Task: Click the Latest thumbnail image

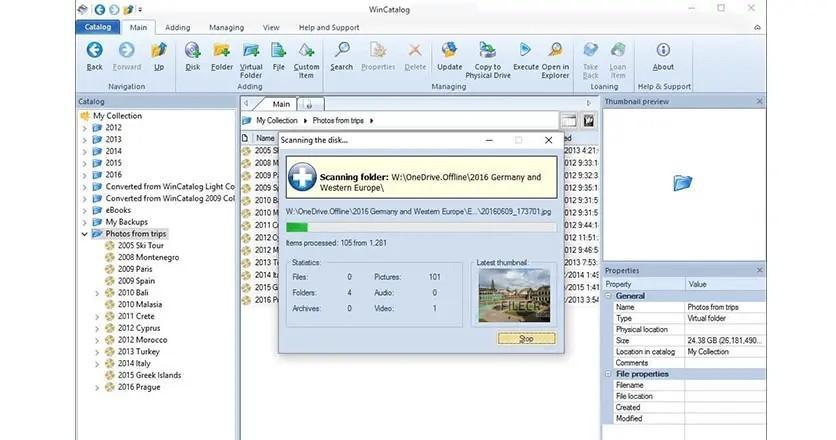Action: [x=514, y=295]
